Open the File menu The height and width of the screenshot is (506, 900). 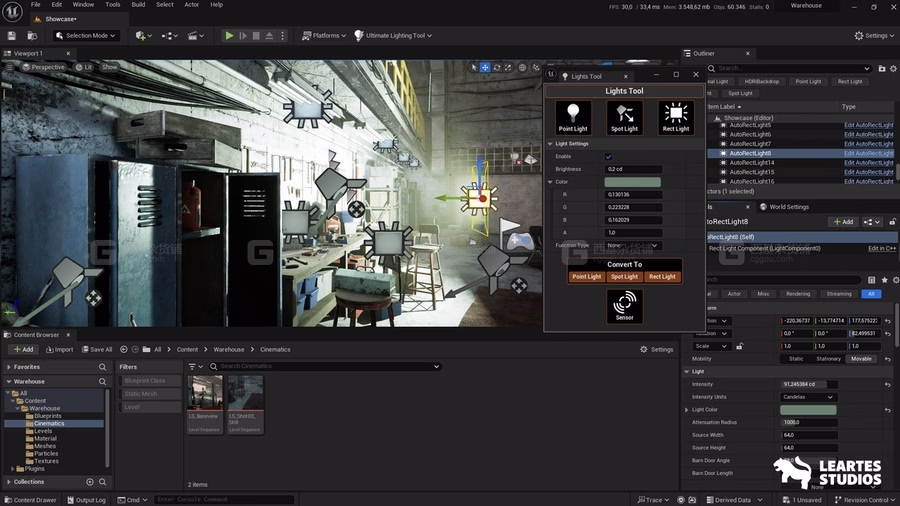(36, 5)
